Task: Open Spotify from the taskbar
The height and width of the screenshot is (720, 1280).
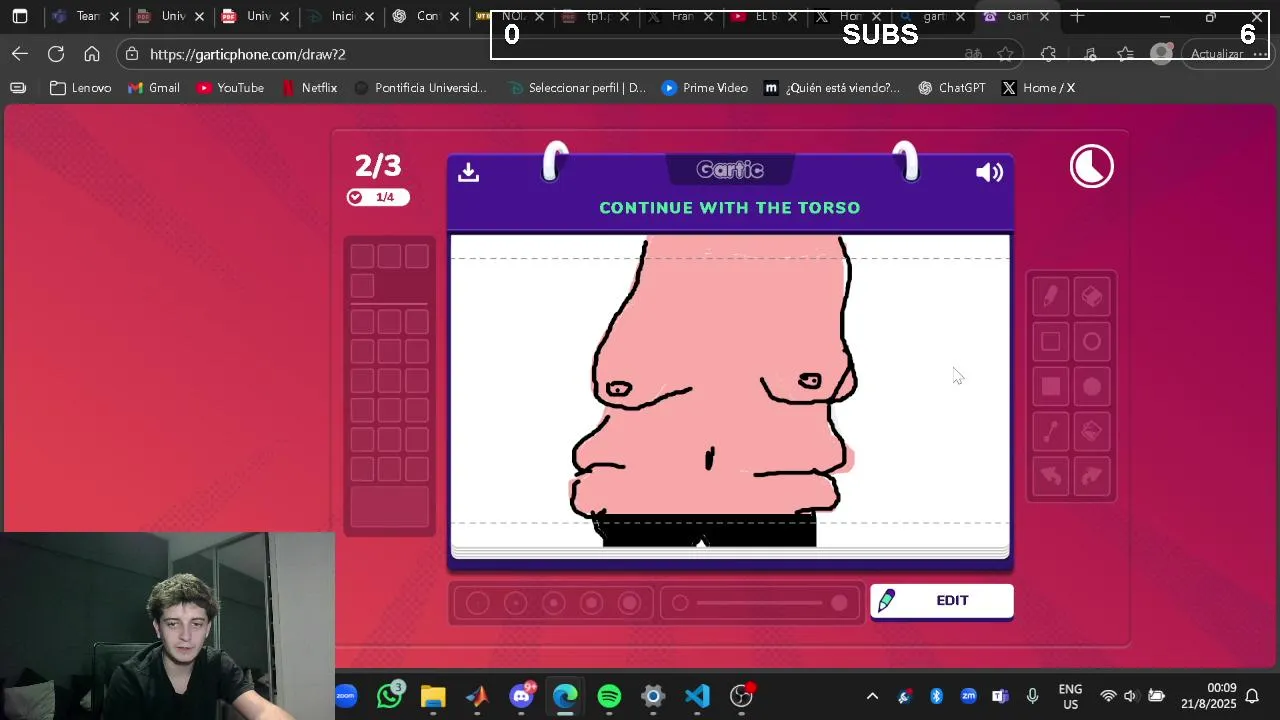Action: pos(609,696)
